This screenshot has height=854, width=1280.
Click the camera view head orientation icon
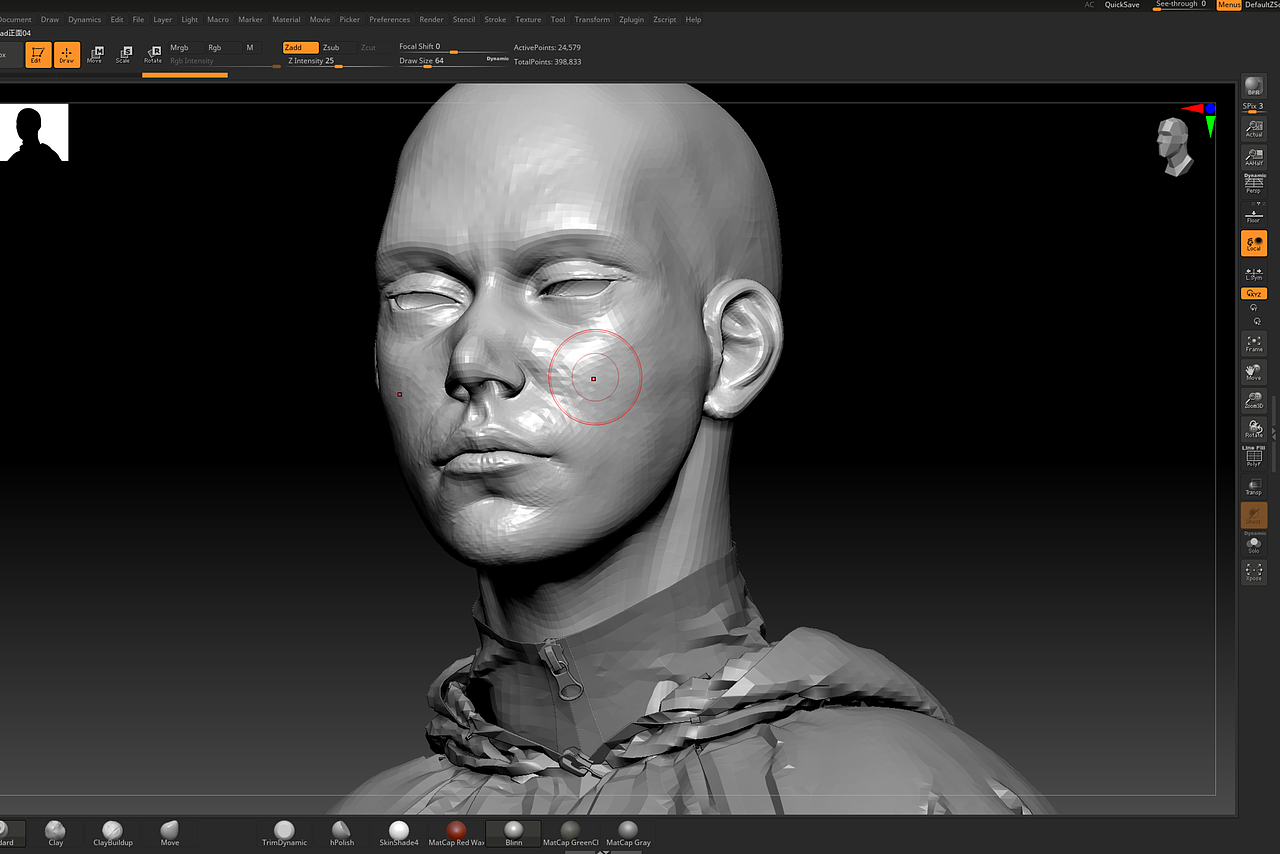1175,147
